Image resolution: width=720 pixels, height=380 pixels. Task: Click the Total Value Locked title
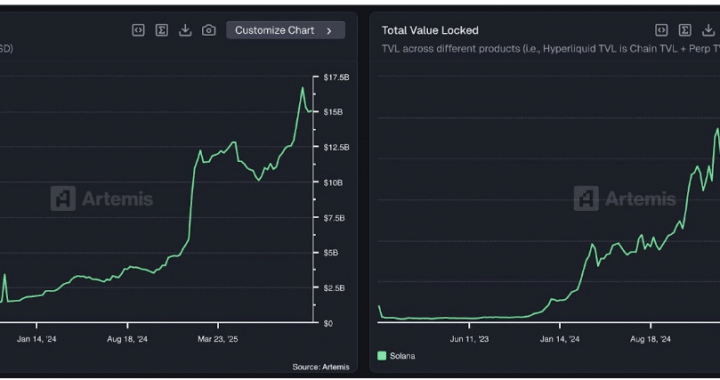(430, 30)
